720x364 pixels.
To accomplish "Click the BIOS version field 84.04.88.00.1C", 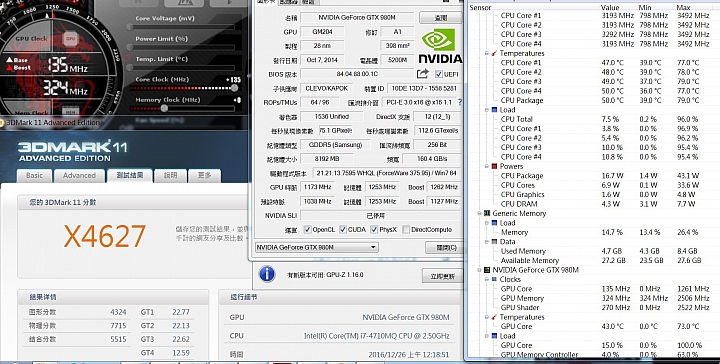I will point(357,74).
